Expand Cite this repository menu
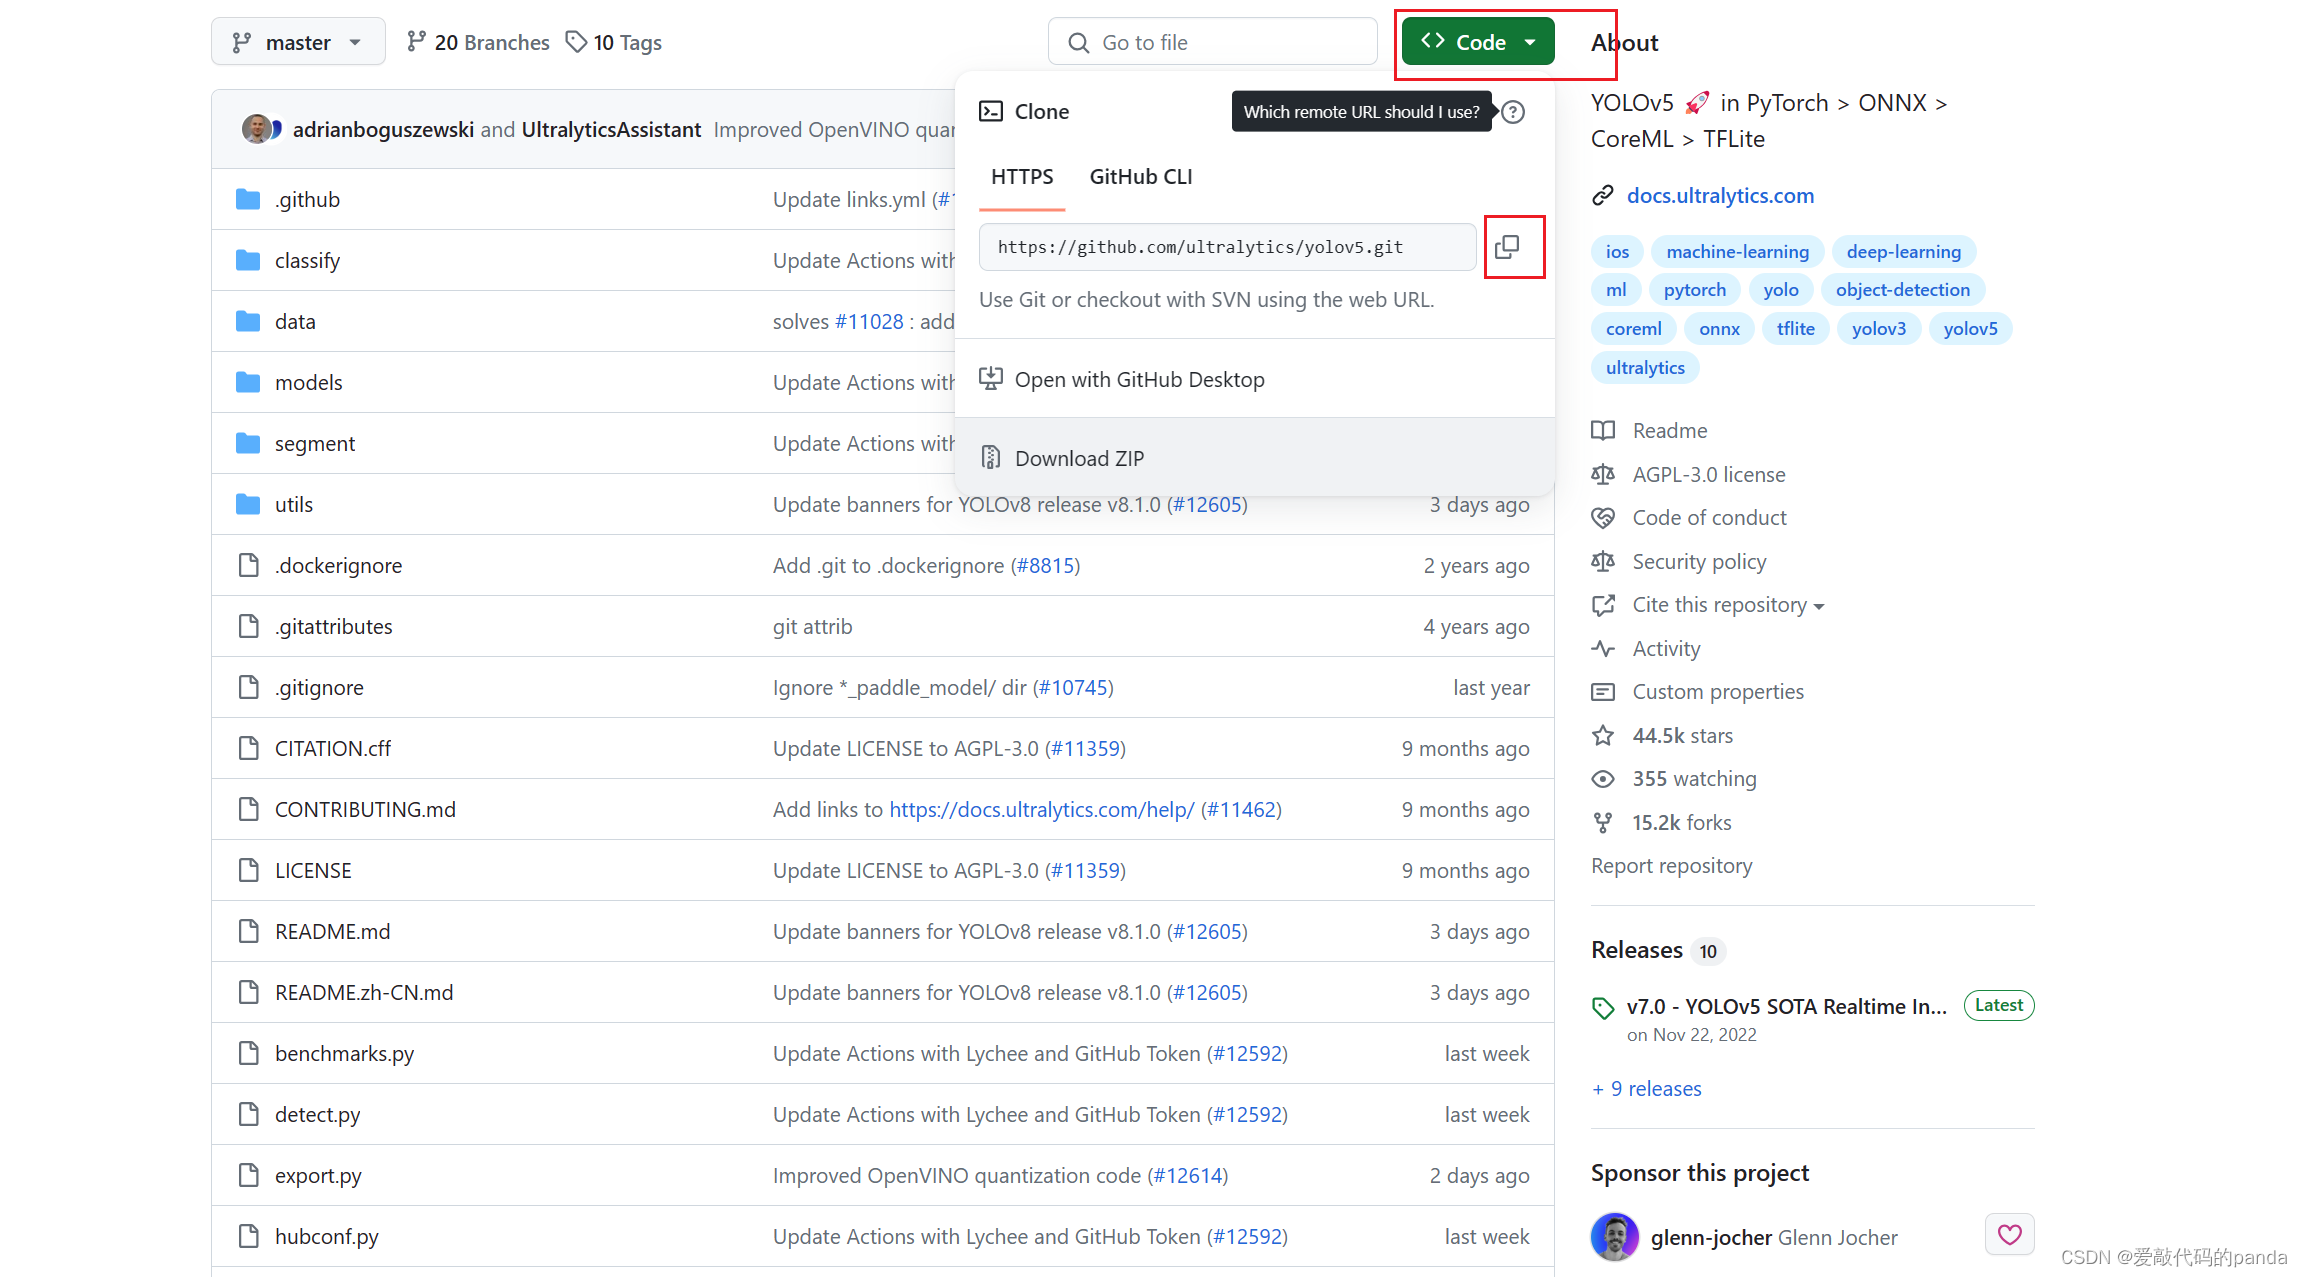Viewport: 2302px width, 1277px height. pyautogui.click(x=1727, y=605)
